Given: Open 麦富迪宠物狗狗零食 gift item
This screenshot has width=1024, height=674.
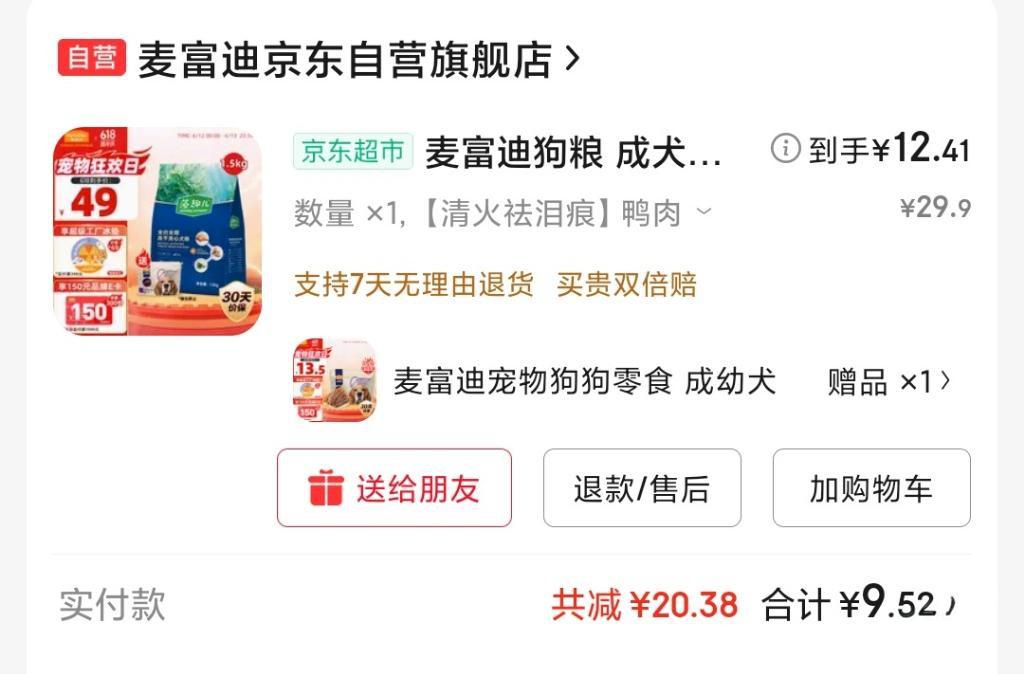Looking at the screenshot, I should 584,381.
